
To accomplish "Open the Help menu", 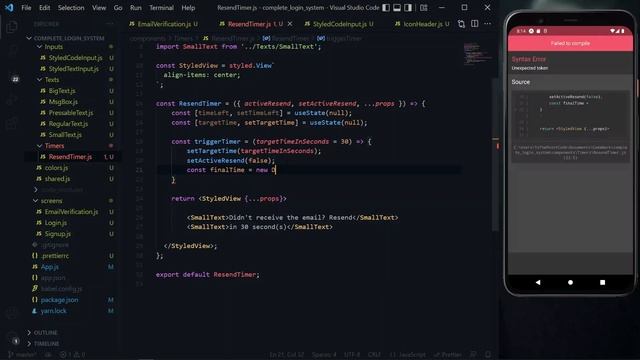I will (188, 8).
